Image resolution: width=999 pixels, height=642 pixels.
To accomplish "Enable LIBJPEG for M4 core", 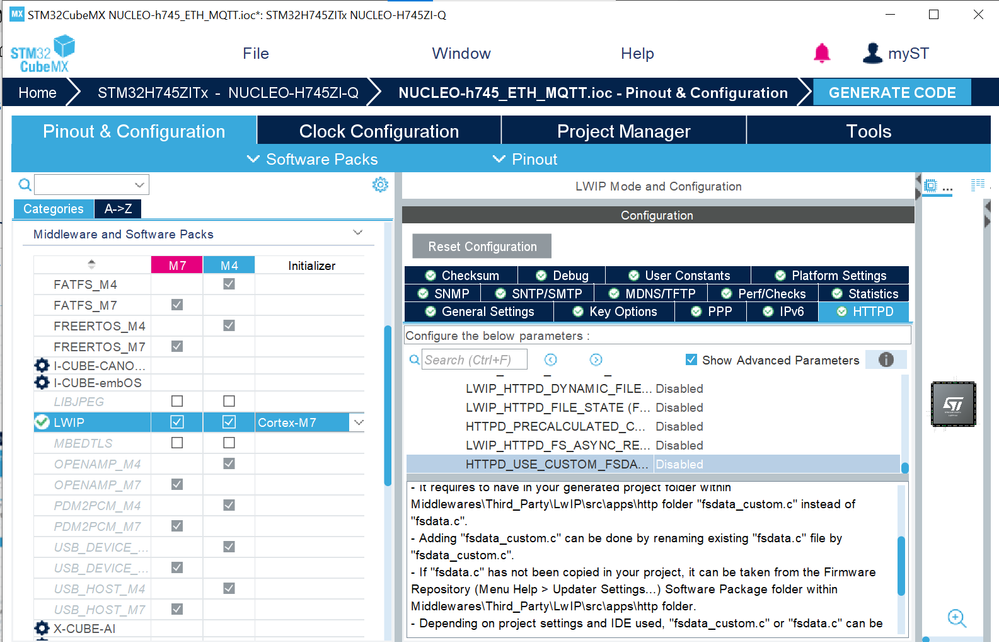I will pos(229,401).
